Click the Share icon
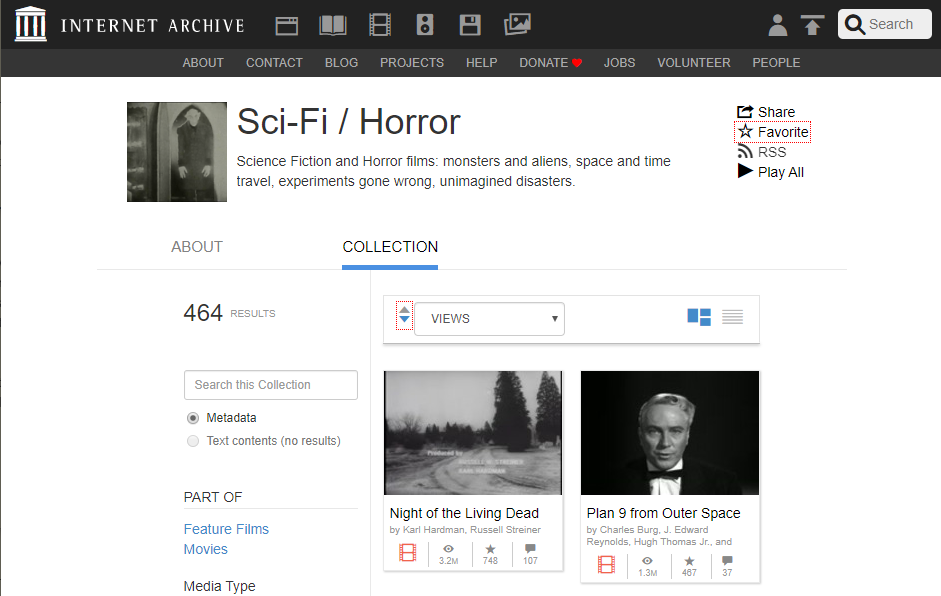This screenshot has width=941, height=596. pyautogui.click(x=745, y=112)
